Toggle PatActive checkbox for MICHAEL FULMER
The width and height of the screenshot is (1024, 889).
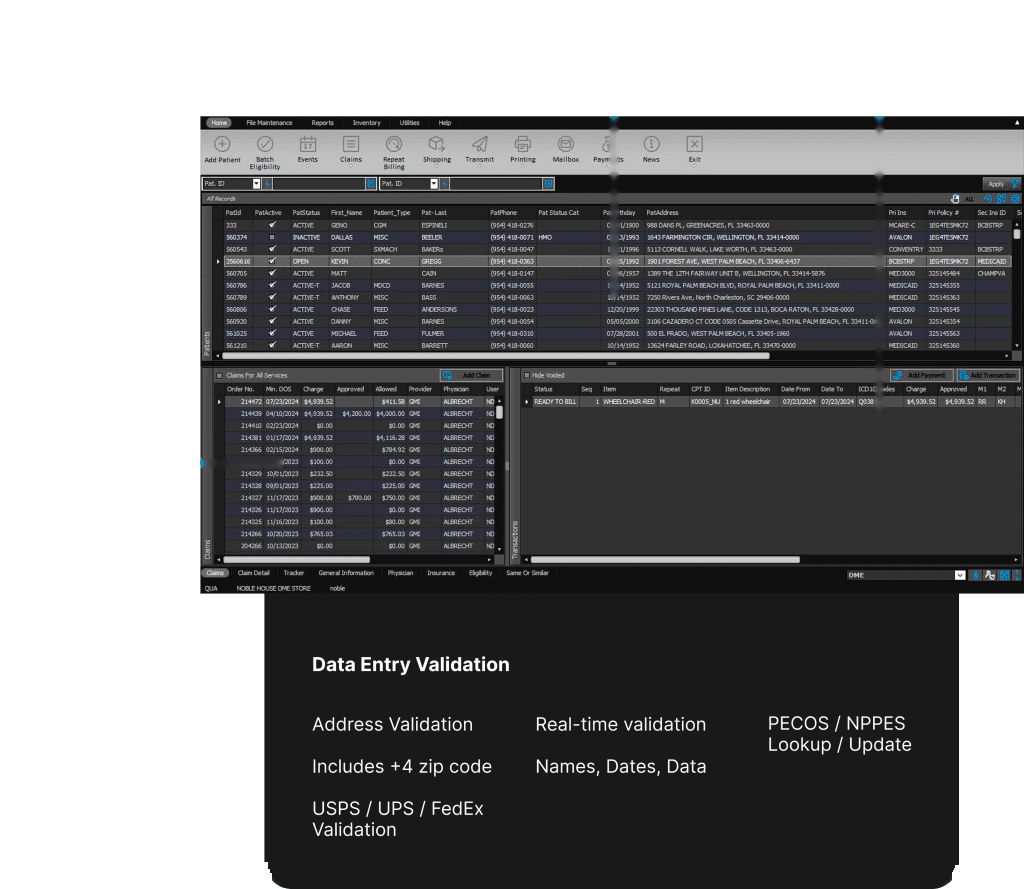point(272,334)
